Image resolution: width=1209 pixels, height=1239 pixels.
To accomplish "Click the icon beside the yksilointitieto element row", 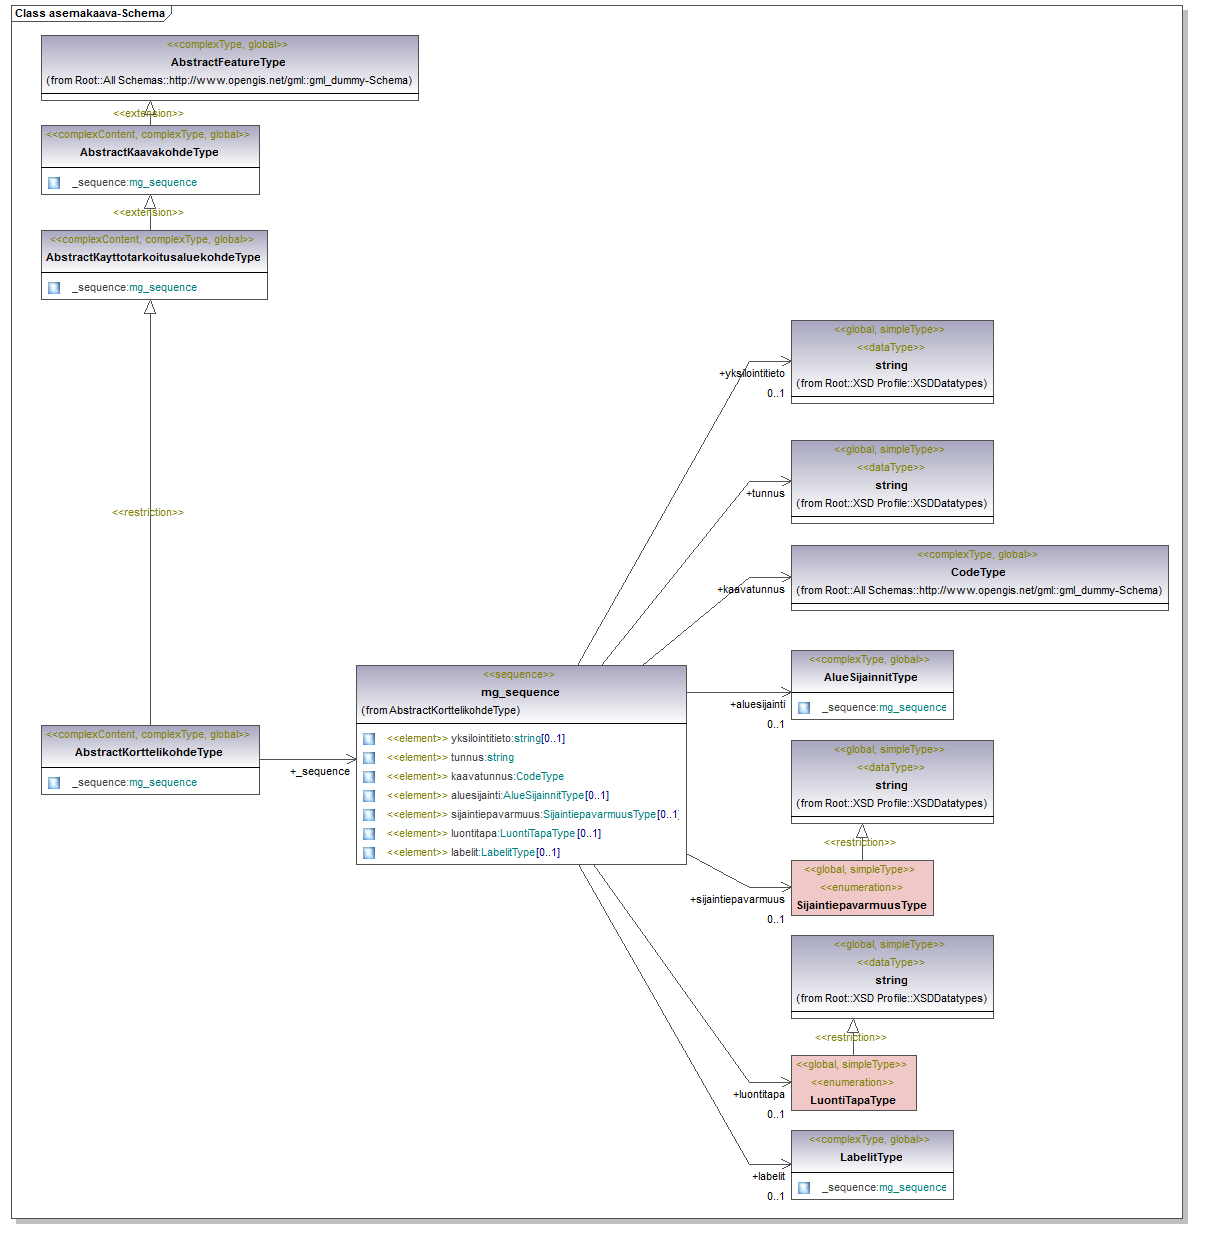I will (368, 739).
